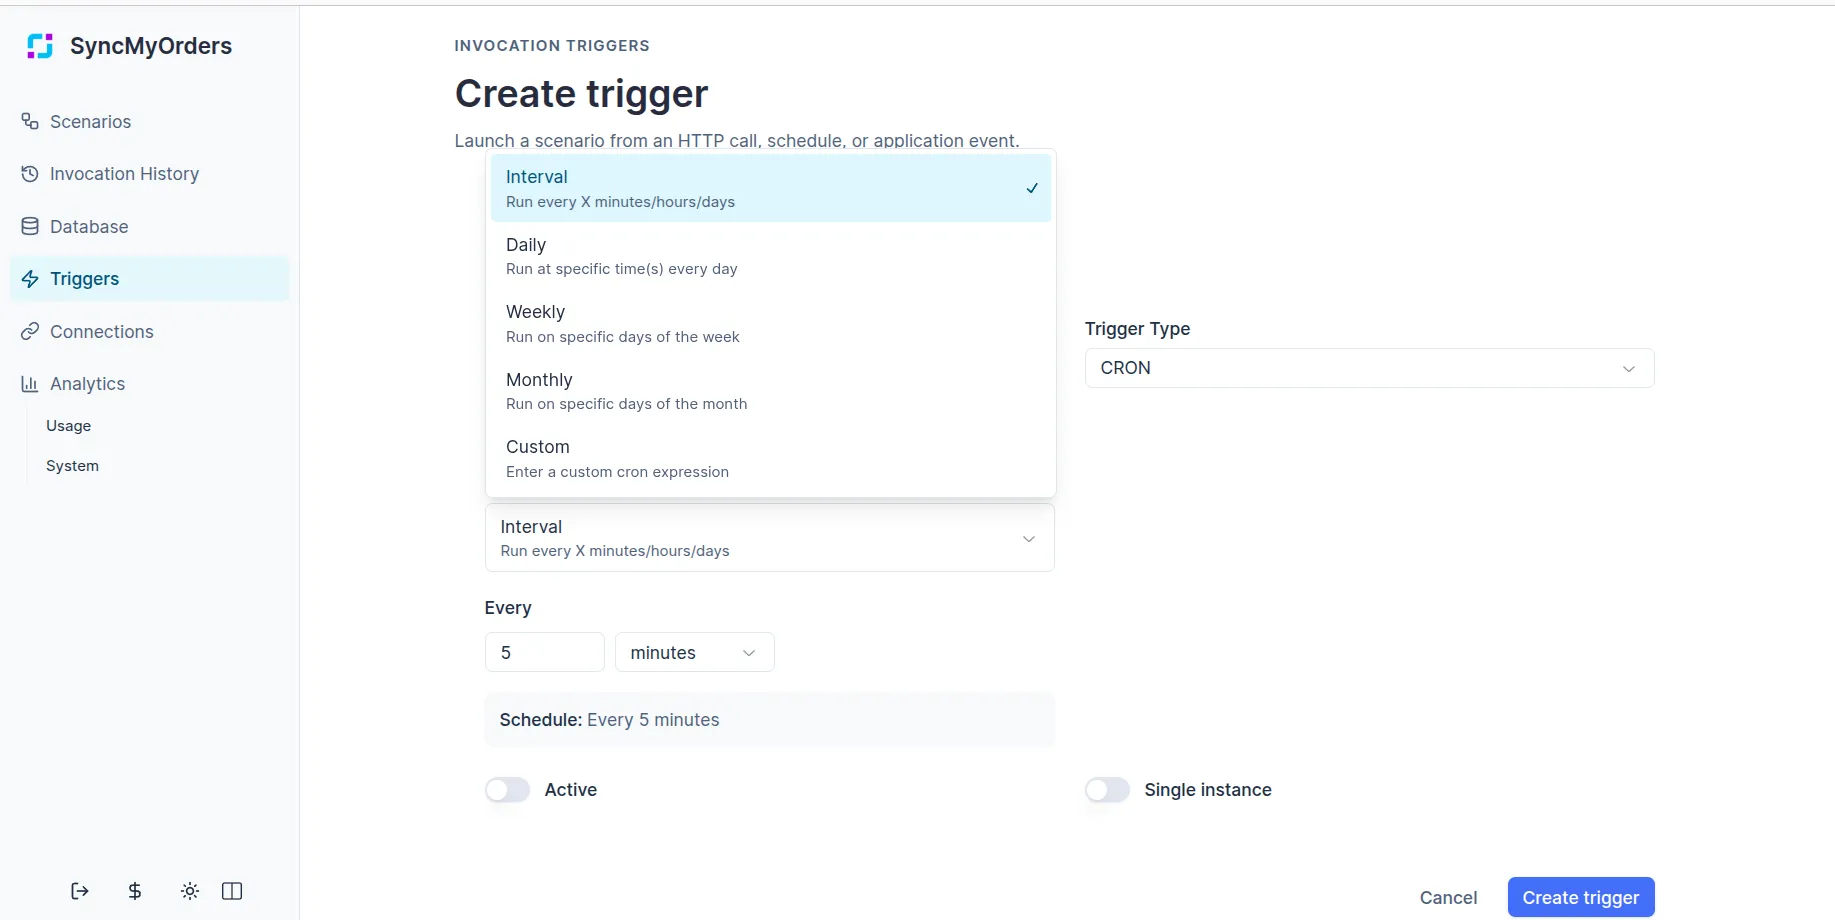The image size is (1835, 920).
Task: Collapse the sidebar using the panel icon
Action: click(x=232, y=891)
